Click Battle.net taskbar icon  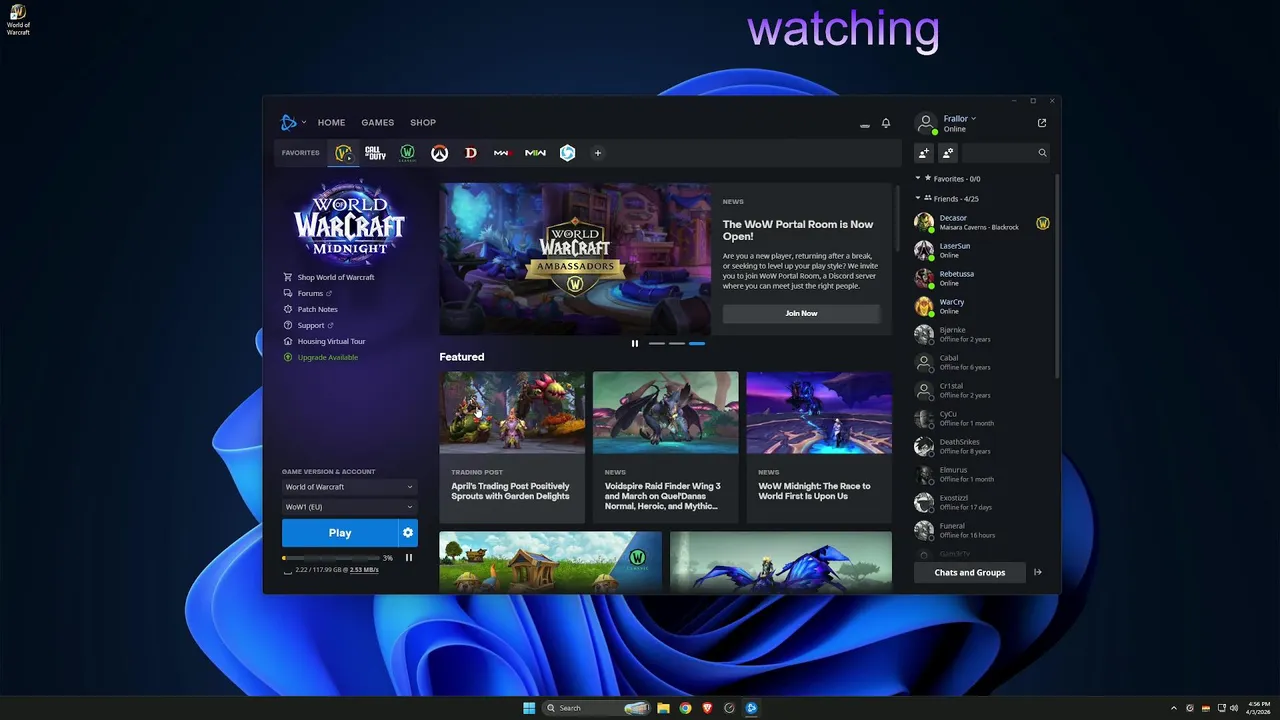click(751, 708)
